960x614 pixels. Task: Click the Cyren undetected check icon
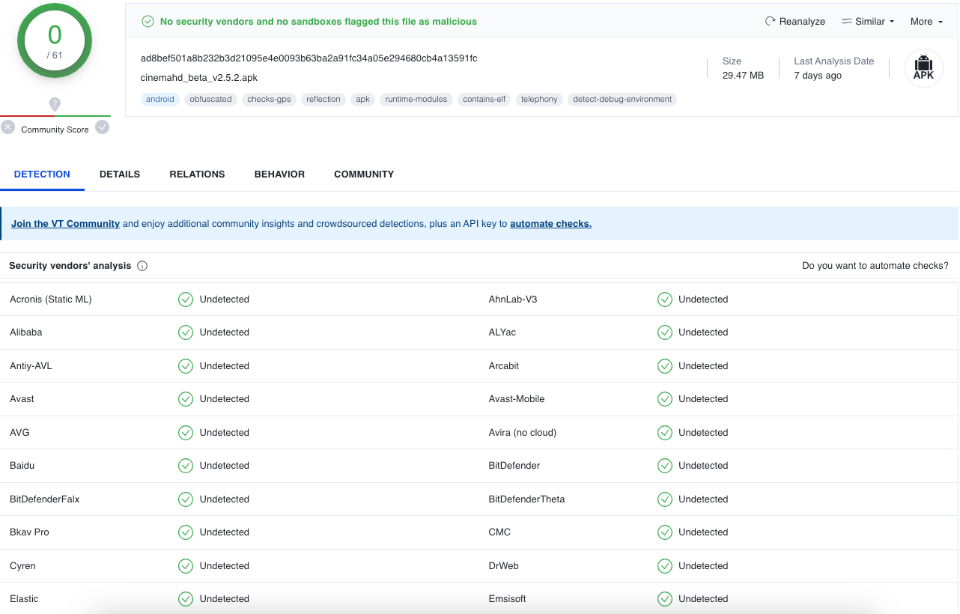pos(186,566)
